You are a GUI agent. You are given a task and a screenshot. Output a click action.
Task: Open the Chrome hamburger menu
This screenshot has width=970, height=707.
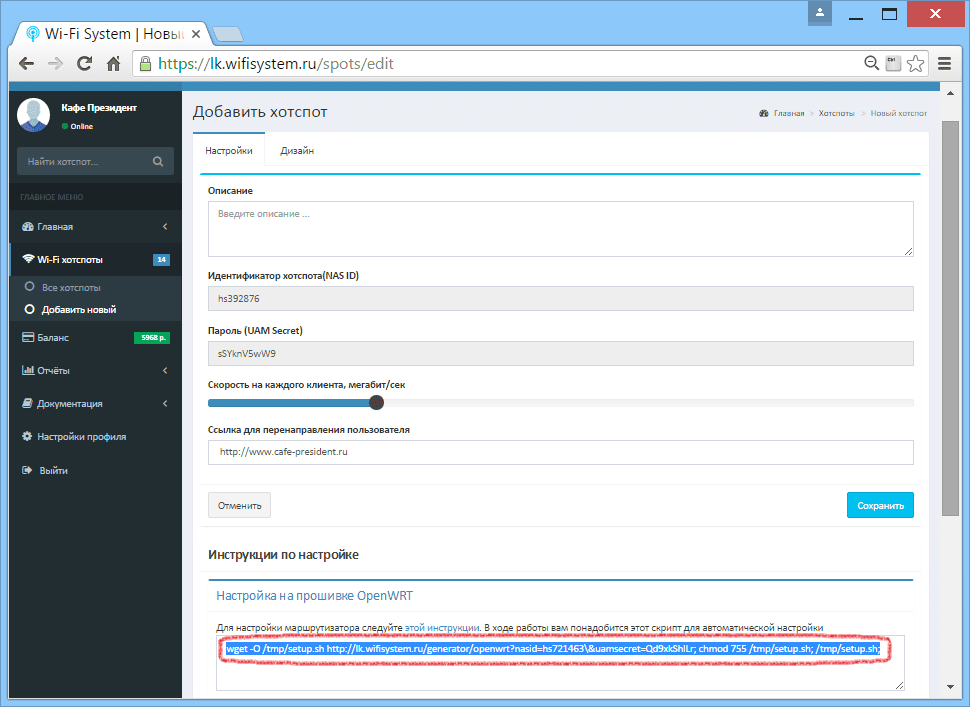(x=944, y=63)
